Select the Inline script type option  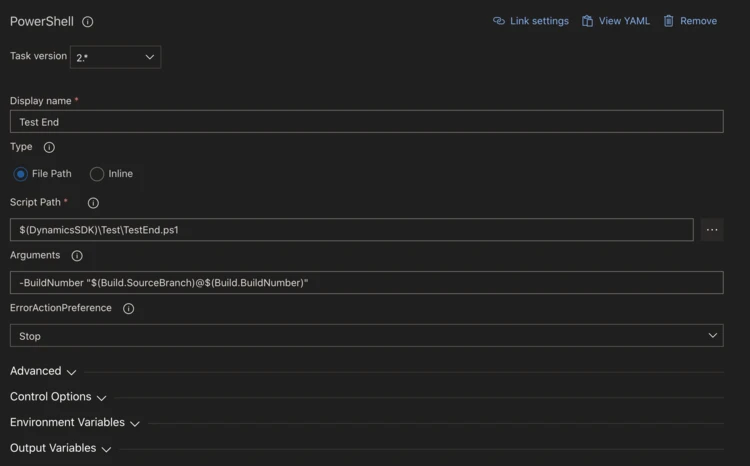97,174
